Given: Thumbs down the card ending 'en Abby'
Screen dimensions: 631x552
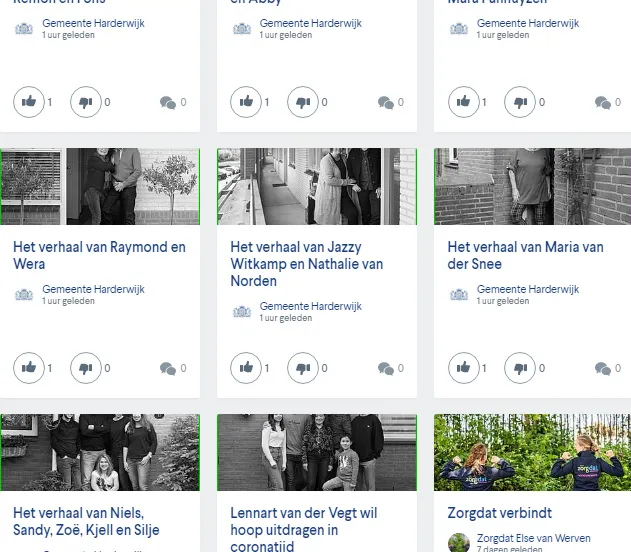Looking at the screenshot, I should pyautogui.click(x=303, y=102).
